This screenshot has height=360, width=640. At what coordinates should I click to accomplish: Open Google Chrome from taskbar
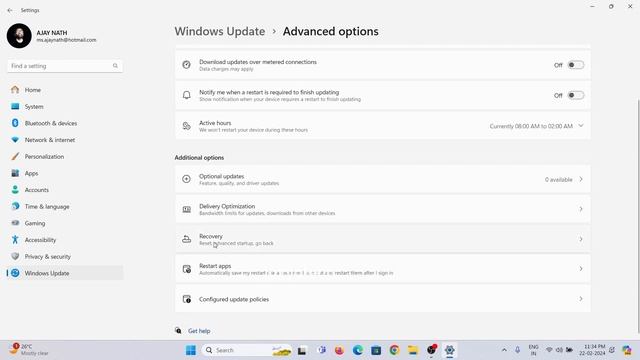(394, 350)
